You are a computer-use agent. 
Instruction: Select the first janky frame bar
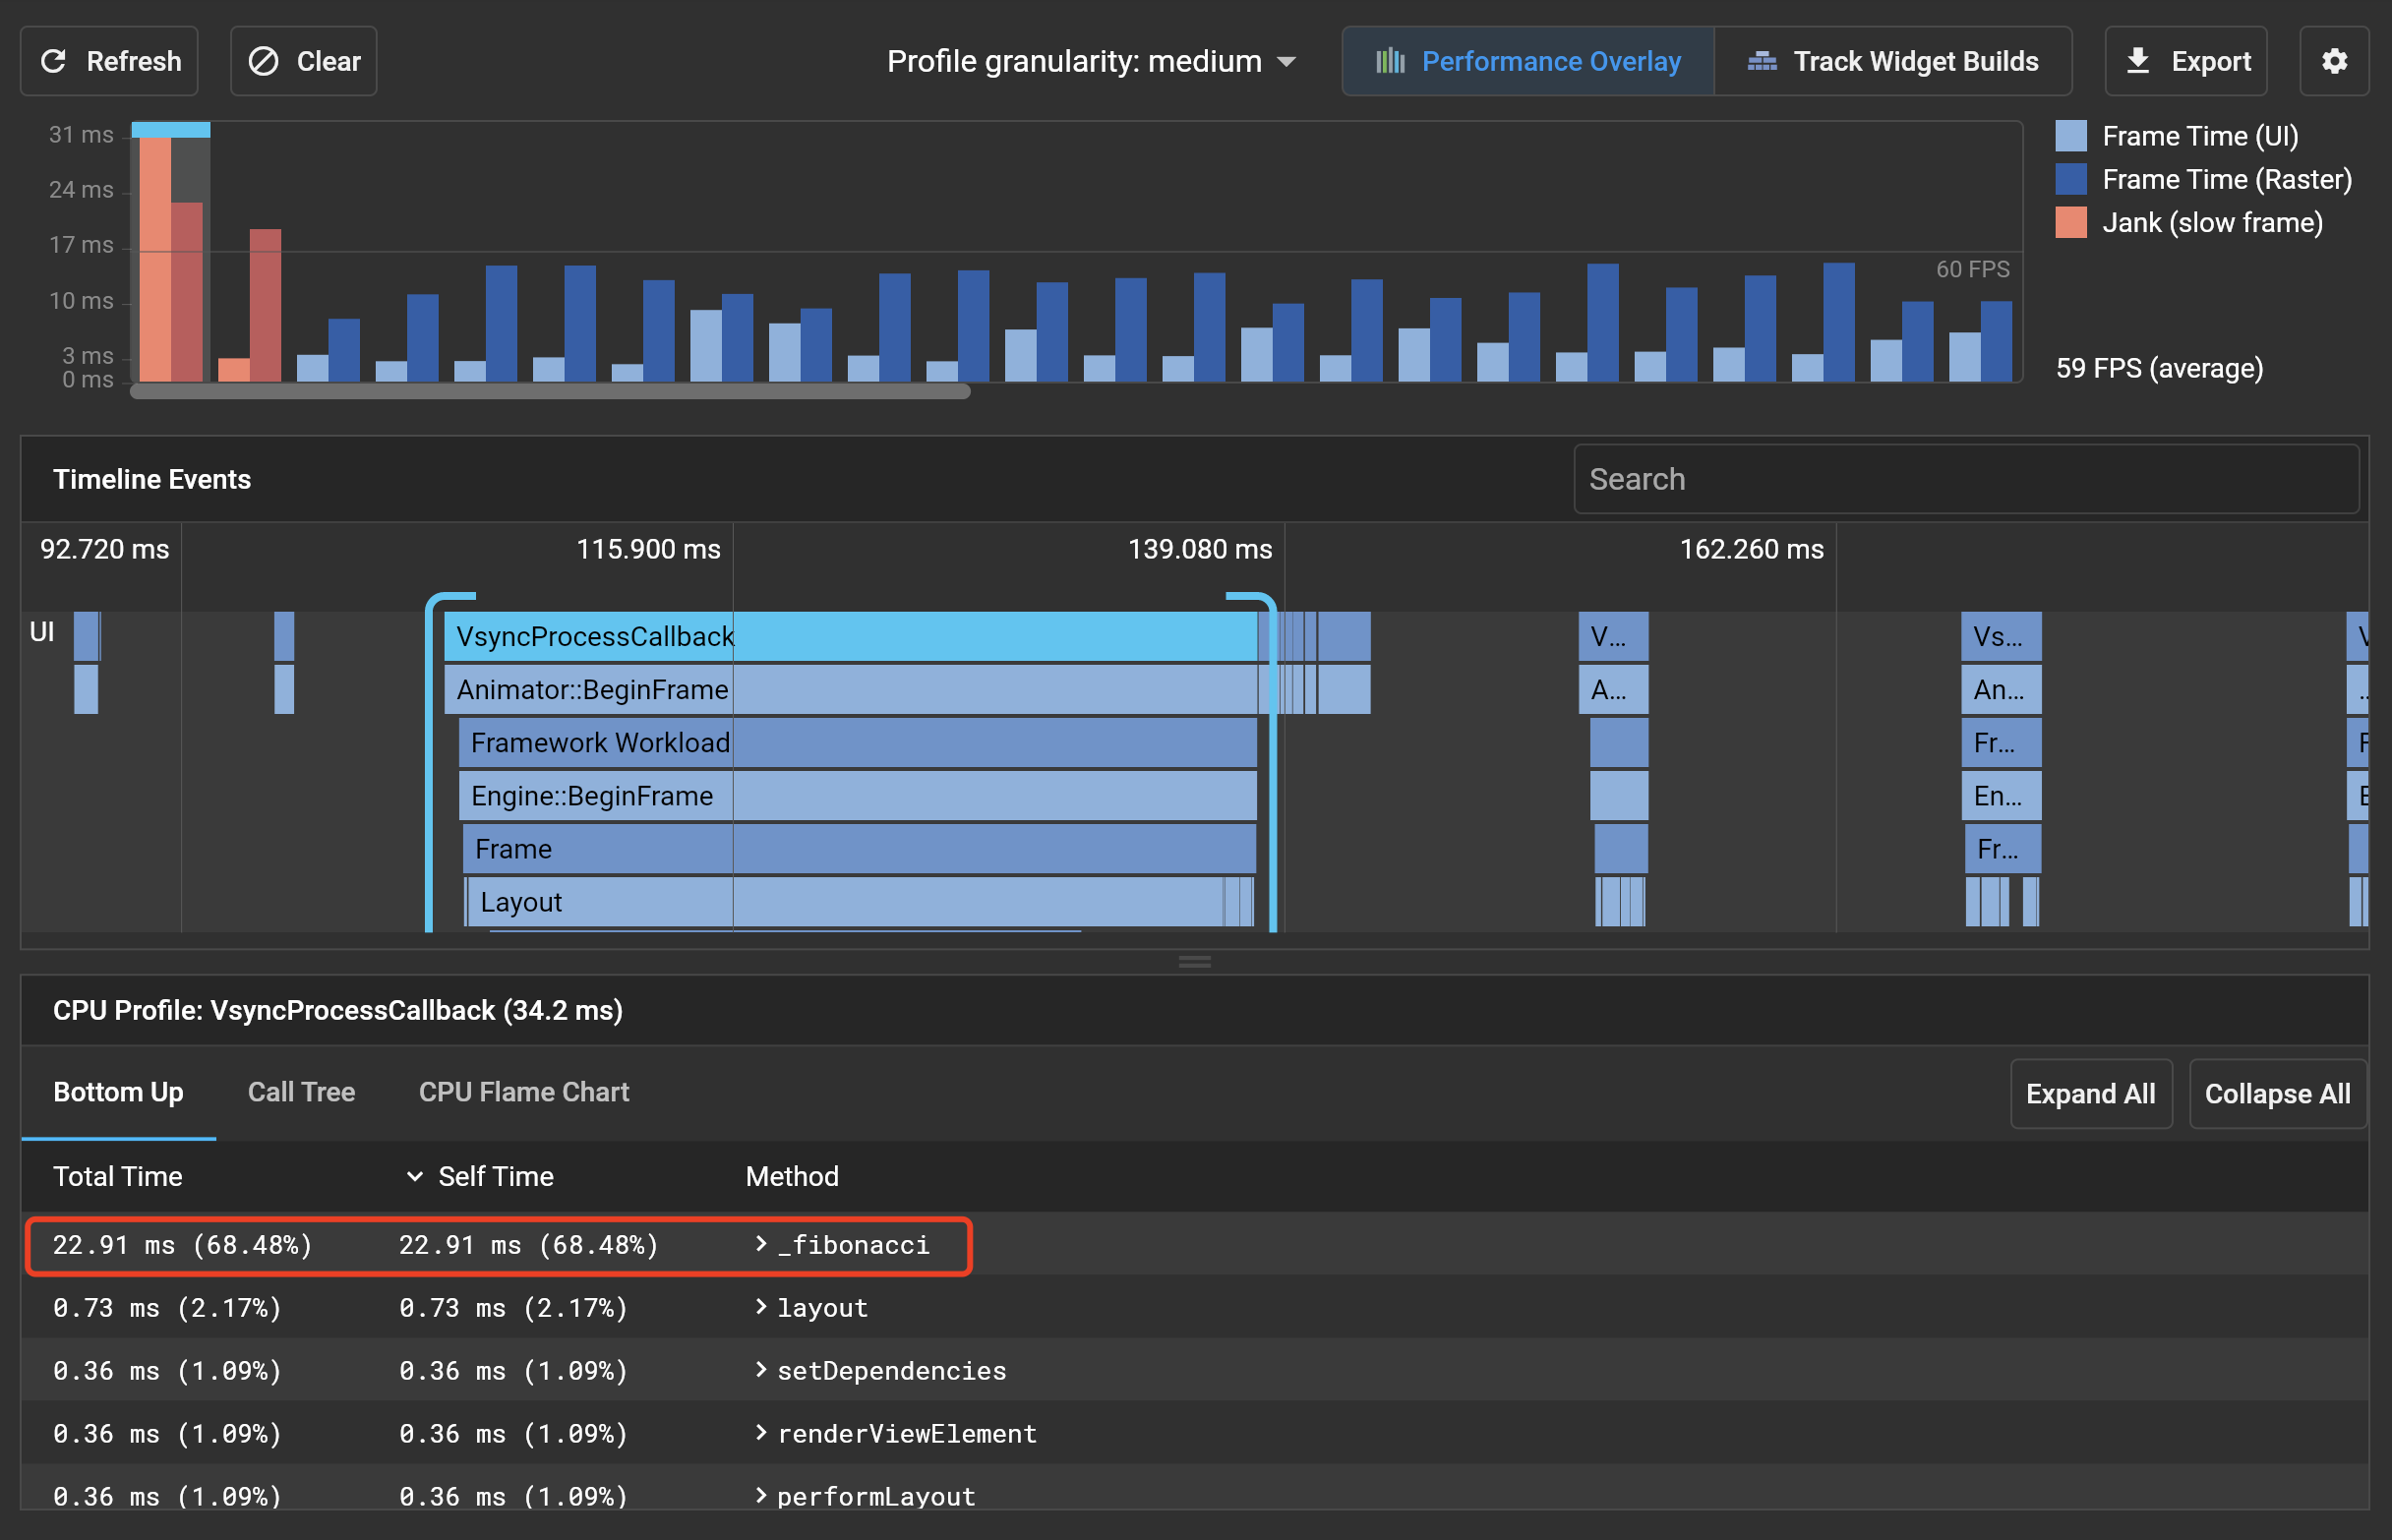tap(155, 258)
